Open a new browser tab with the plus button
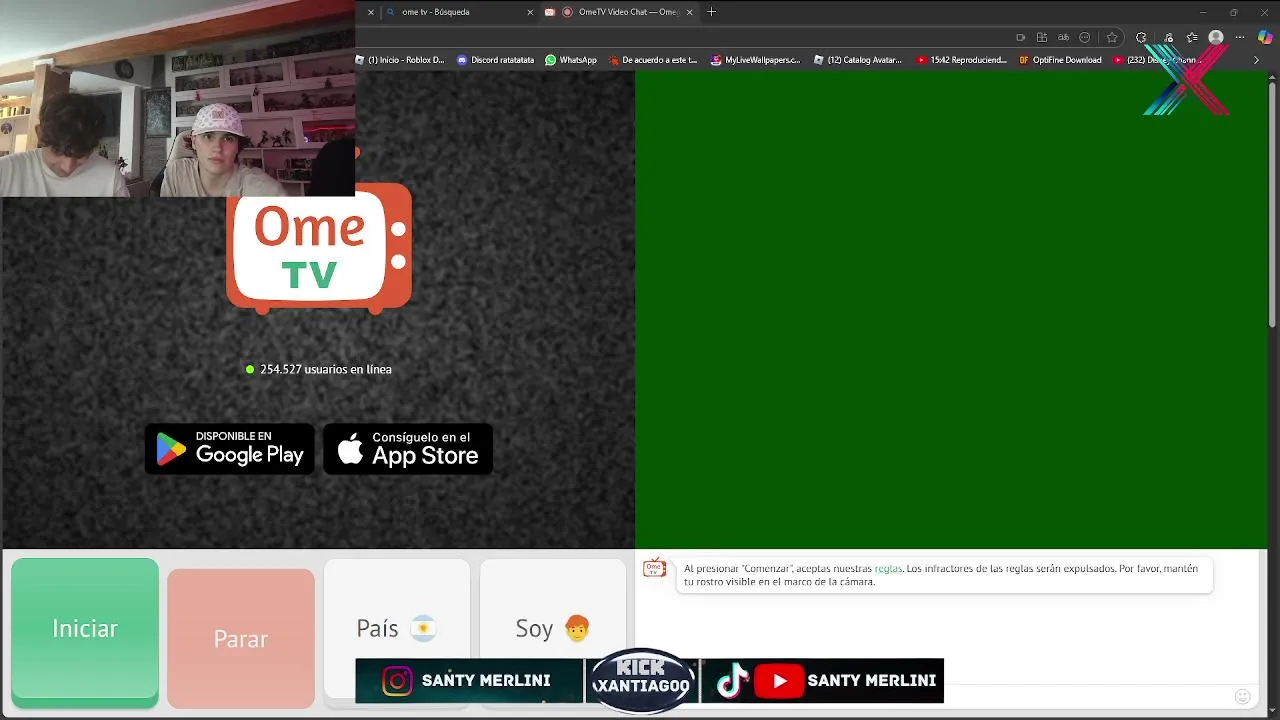This screenshot has width=1280, height=720. pyautogui.click(x=711, y=12)
